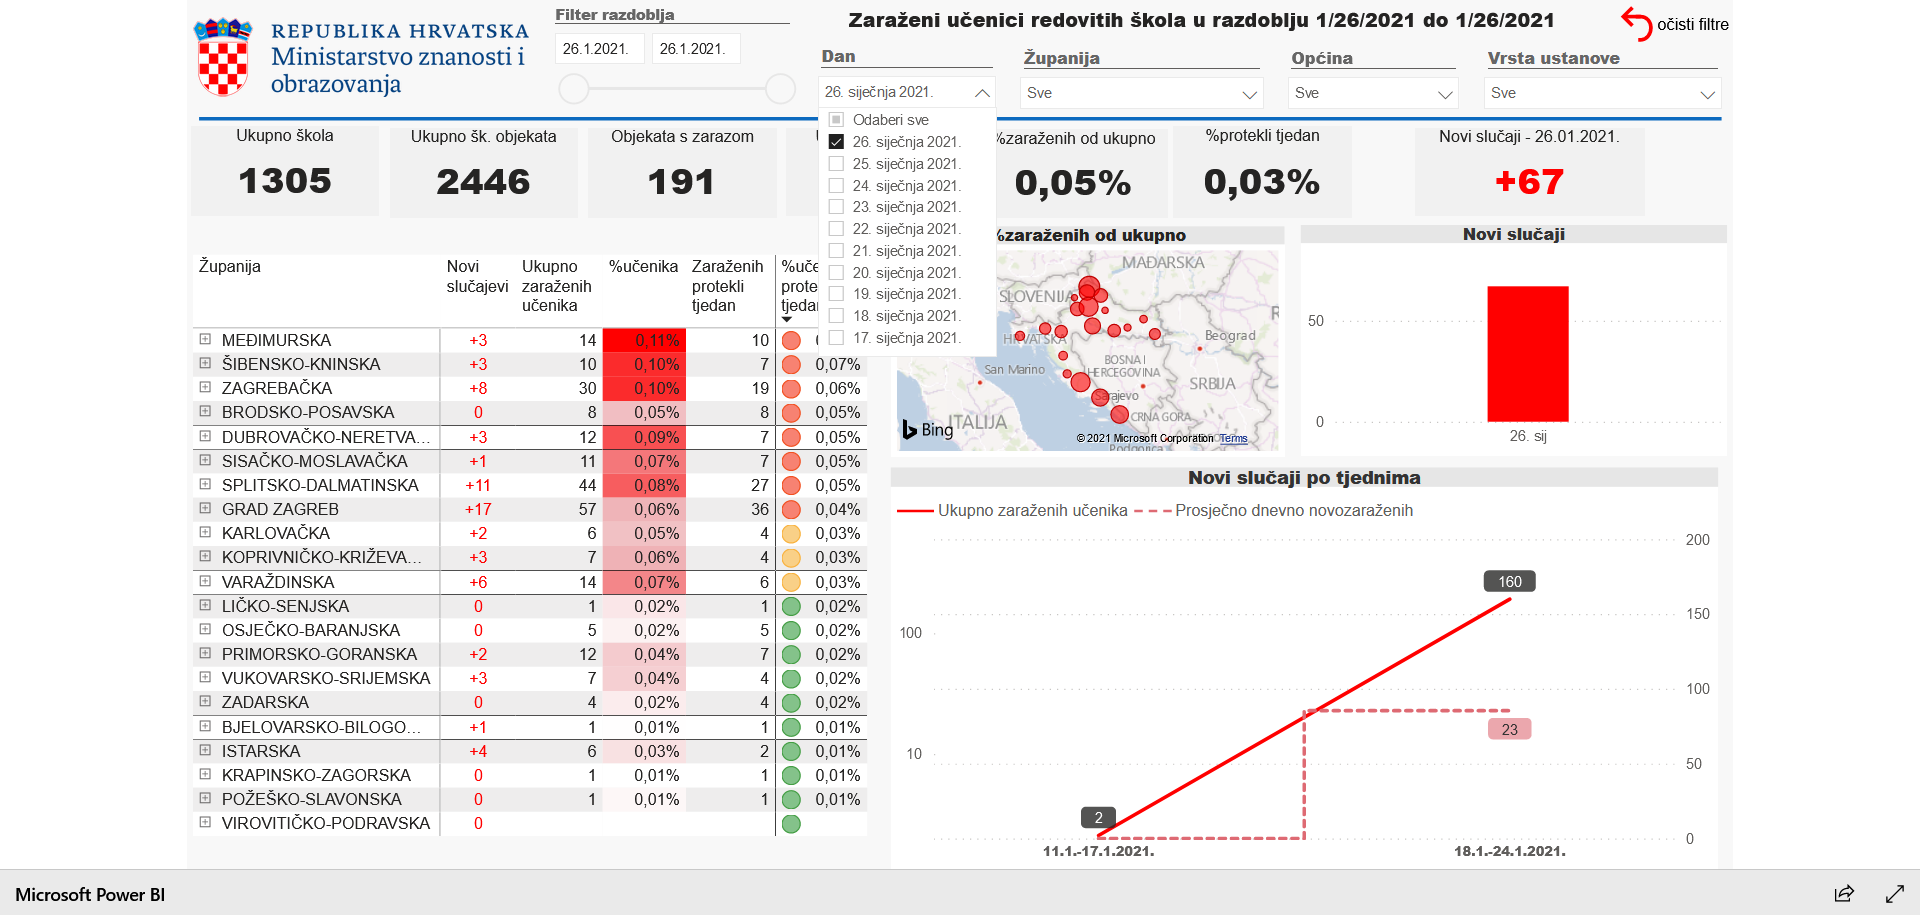Sort by Županija column header
The image size is (1920, 915).
(229, 266)
